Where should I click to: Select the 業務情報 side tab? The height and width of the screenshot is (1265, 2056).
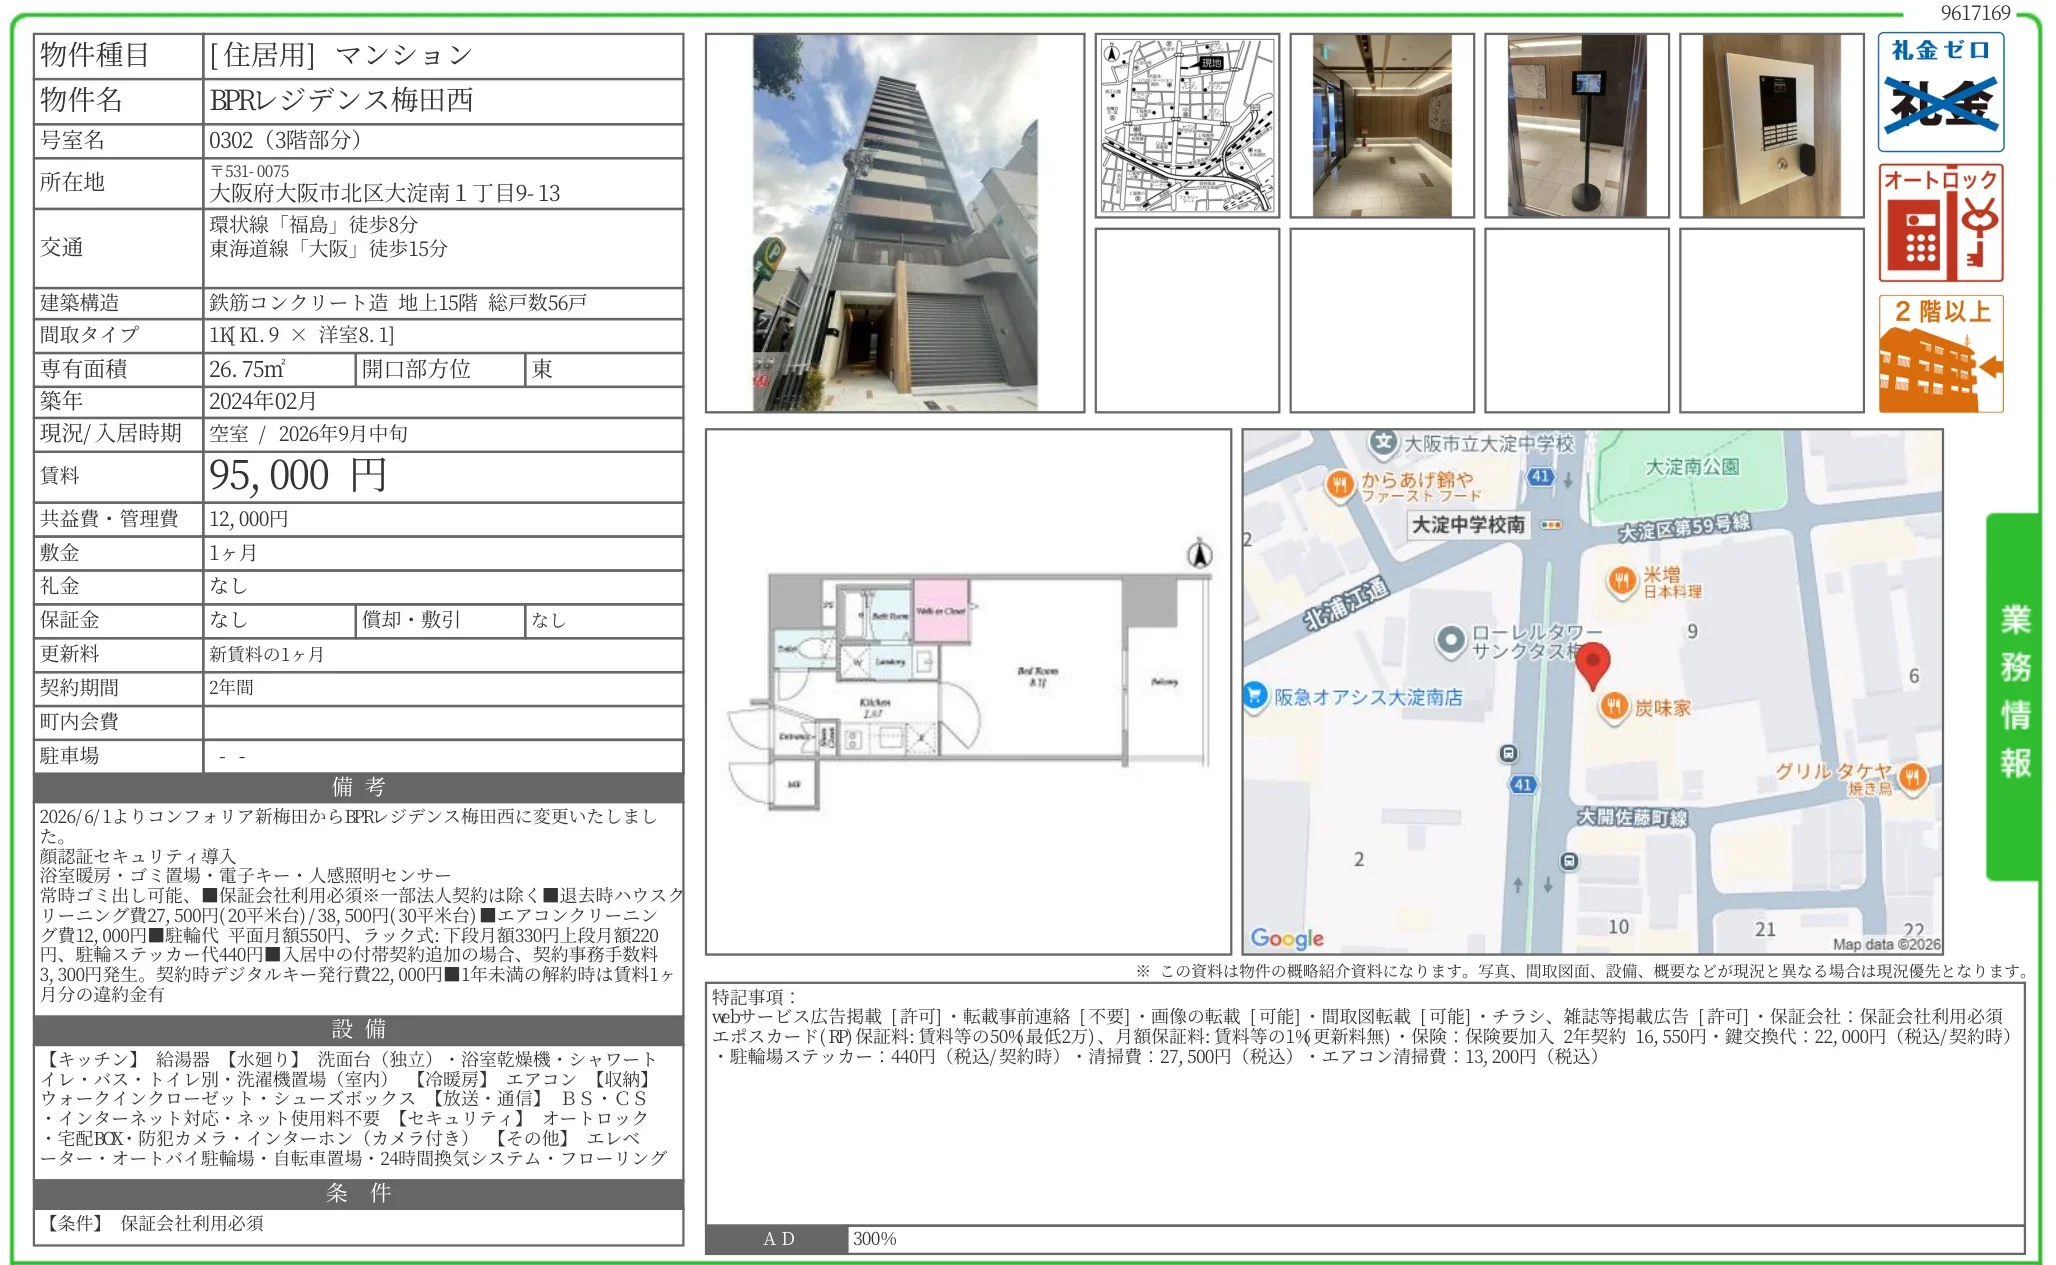click(2014, 696)
